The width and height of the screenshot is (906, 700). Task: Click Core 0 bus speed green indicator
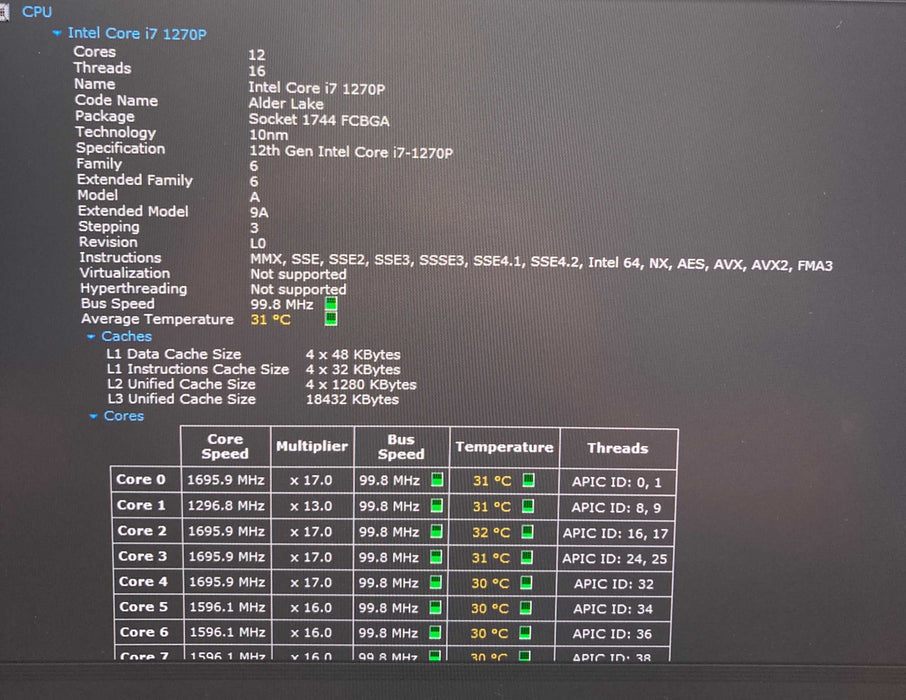click(x=437, y=480)
